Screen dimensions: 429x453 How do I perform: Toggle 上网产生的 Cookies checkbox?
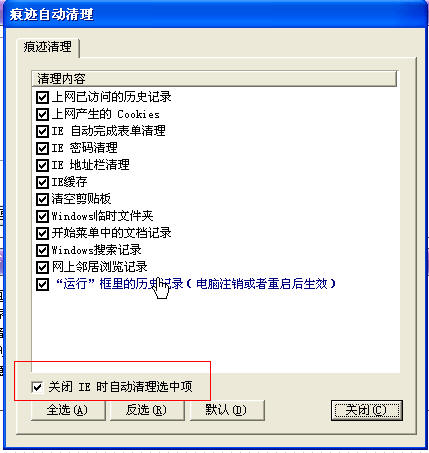coord(42,114)
